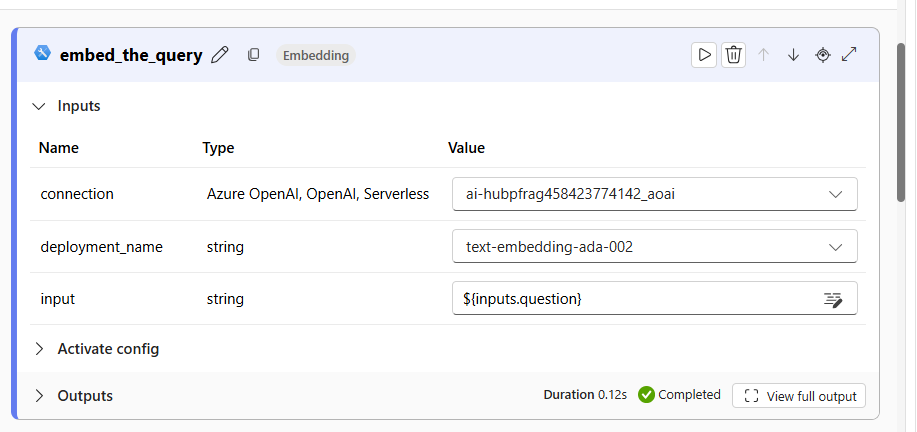Clone the node with the copy icon
The image size is (917, 432).
253,55
